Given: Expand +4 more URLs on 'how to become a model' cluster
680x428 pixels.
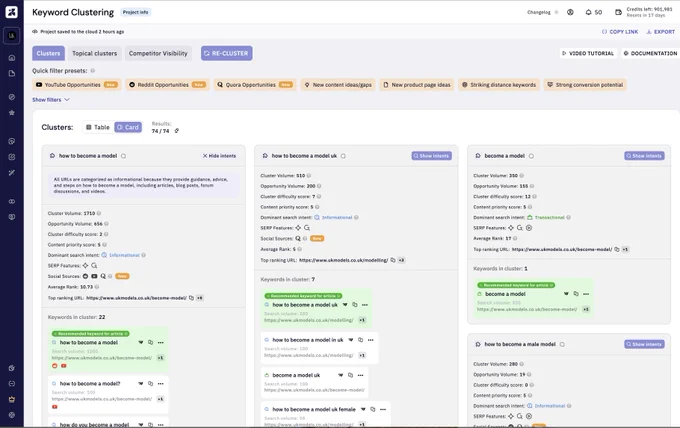Looking at the screenshot, I should tap(200, 298).
